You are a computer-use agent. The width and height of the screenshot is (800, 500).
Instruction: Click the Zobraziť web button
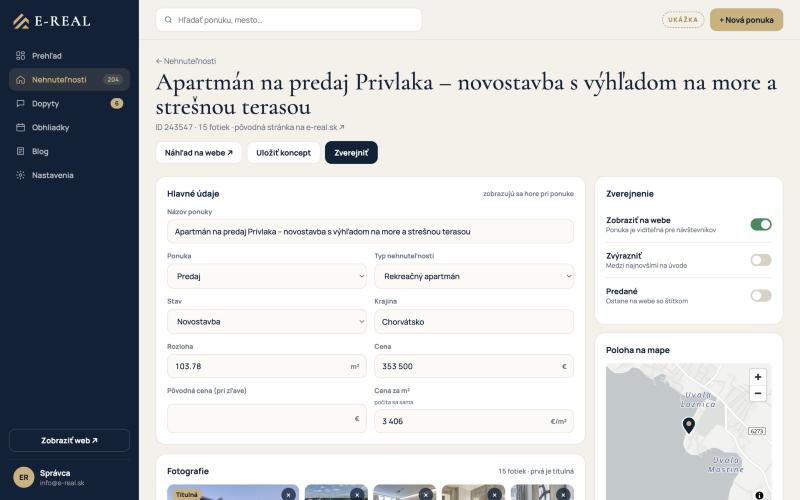pos(69,440)
